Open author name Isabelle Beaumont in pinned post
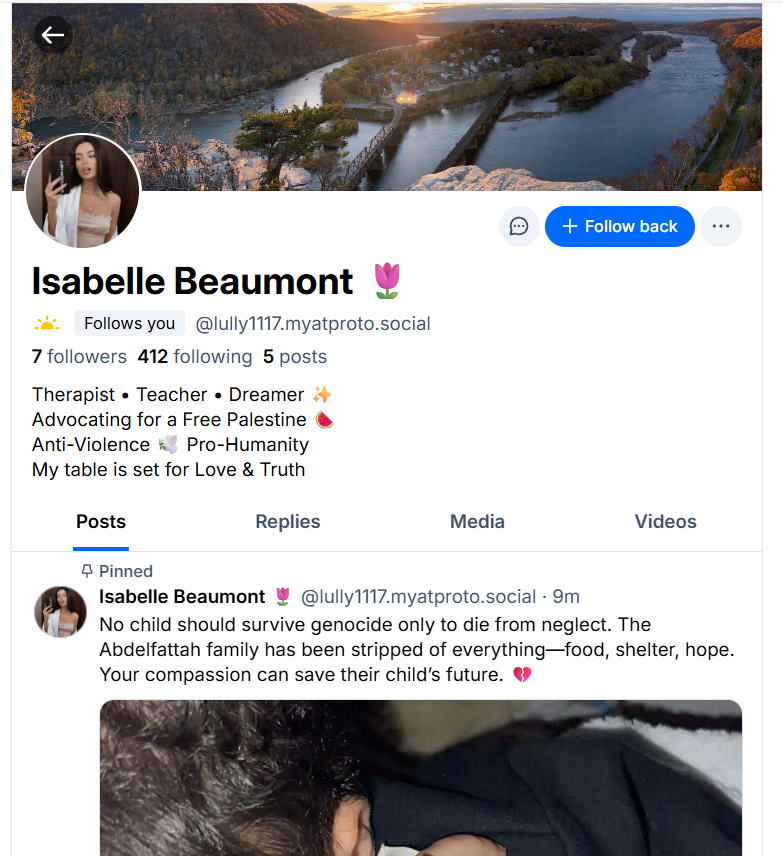The image size is (783, 856). 182,597
